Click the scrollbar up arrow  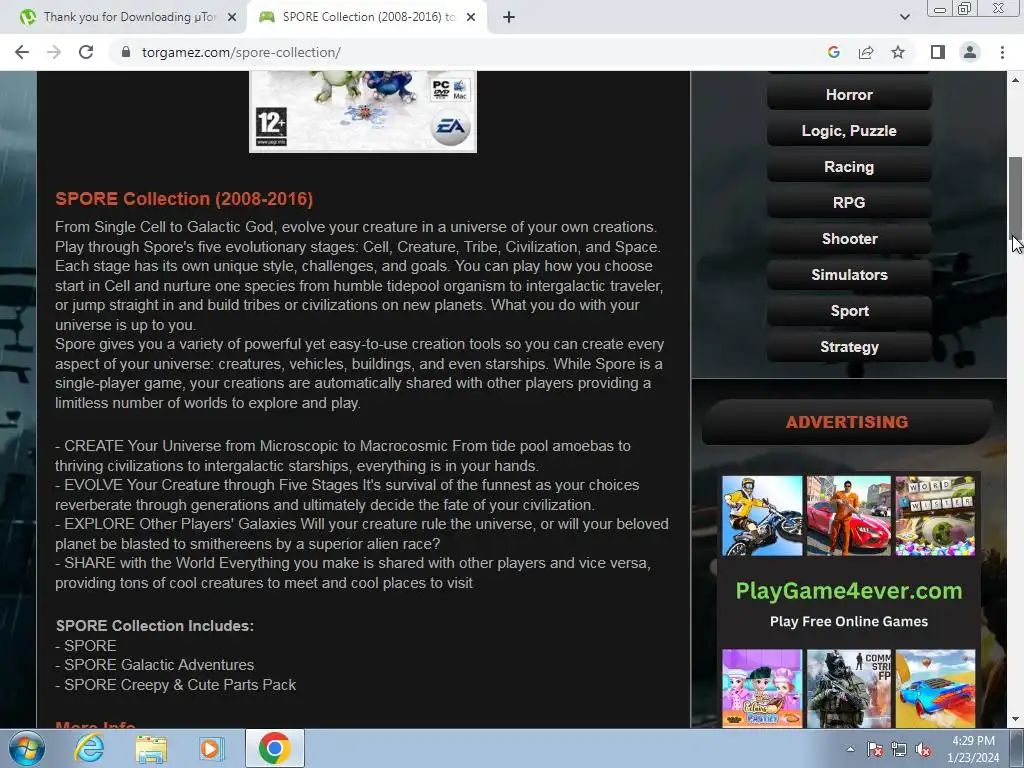click(1016, 80)
